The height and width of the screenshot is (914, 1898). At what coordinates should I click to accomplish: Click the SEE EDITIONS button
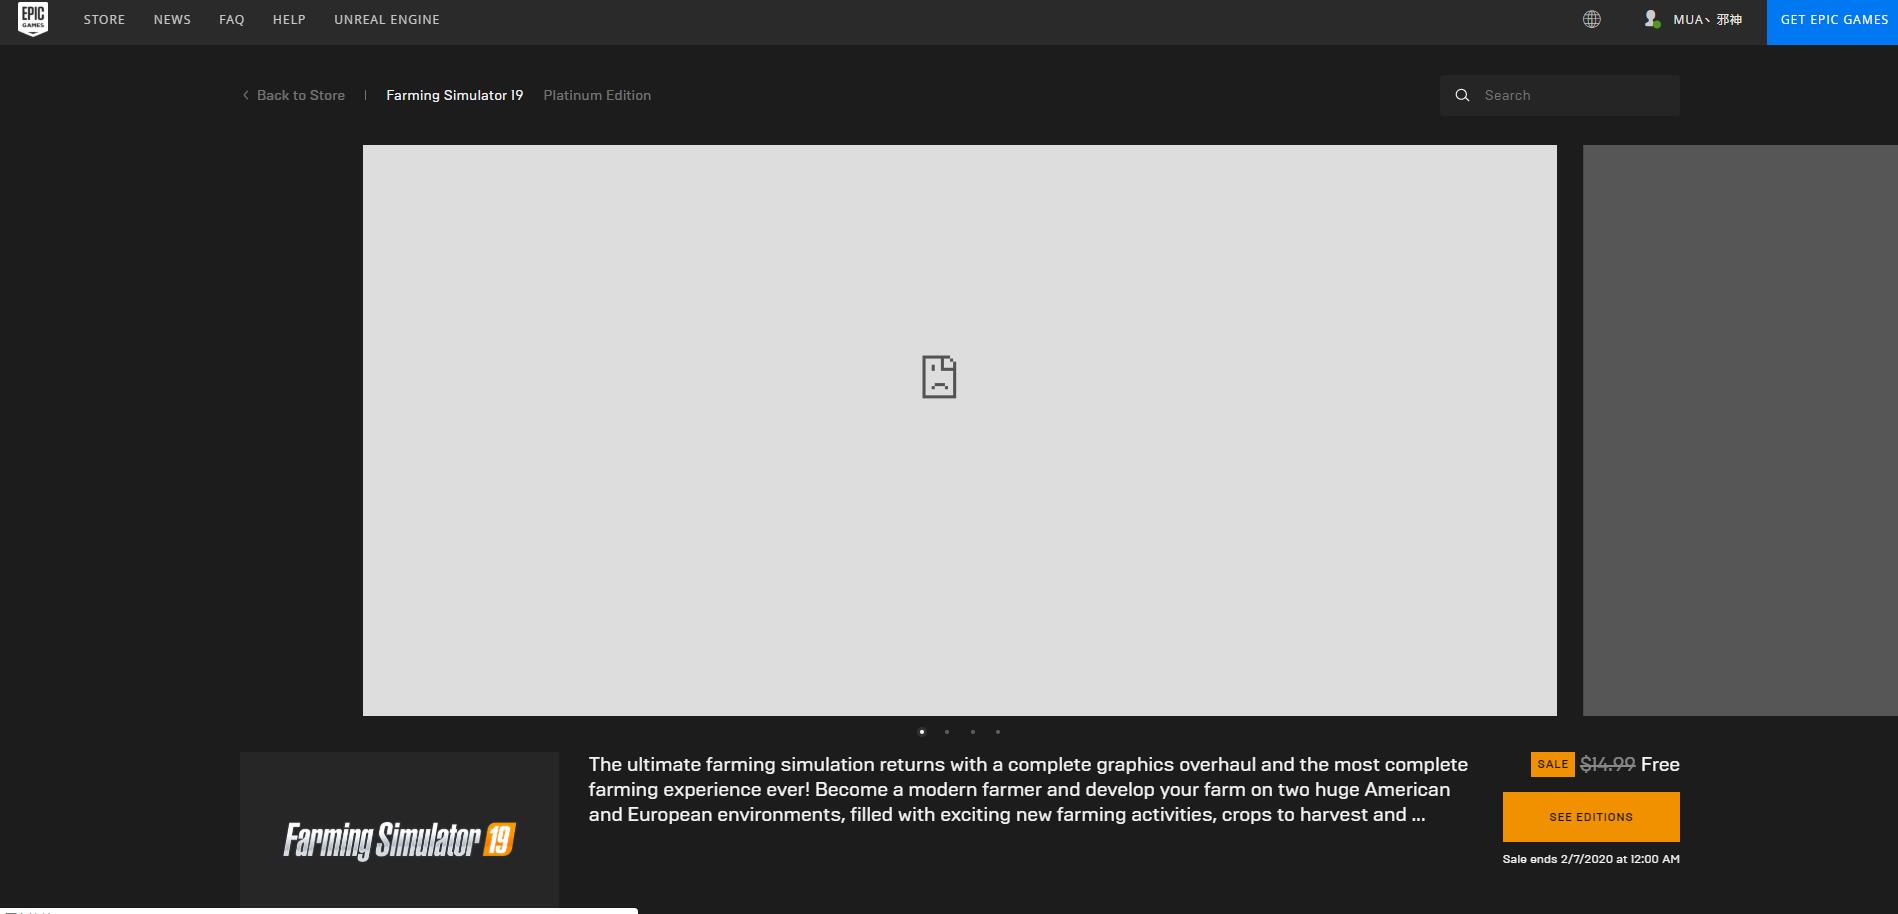pyautogui.click(x=1591, y=817)
